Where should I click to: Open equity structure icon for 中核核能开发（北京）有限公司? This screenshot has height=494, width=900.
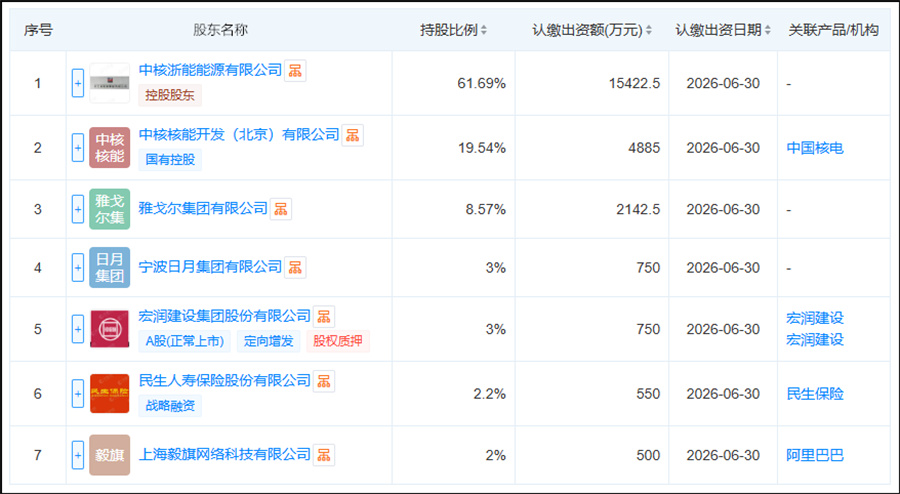point(352,135)
